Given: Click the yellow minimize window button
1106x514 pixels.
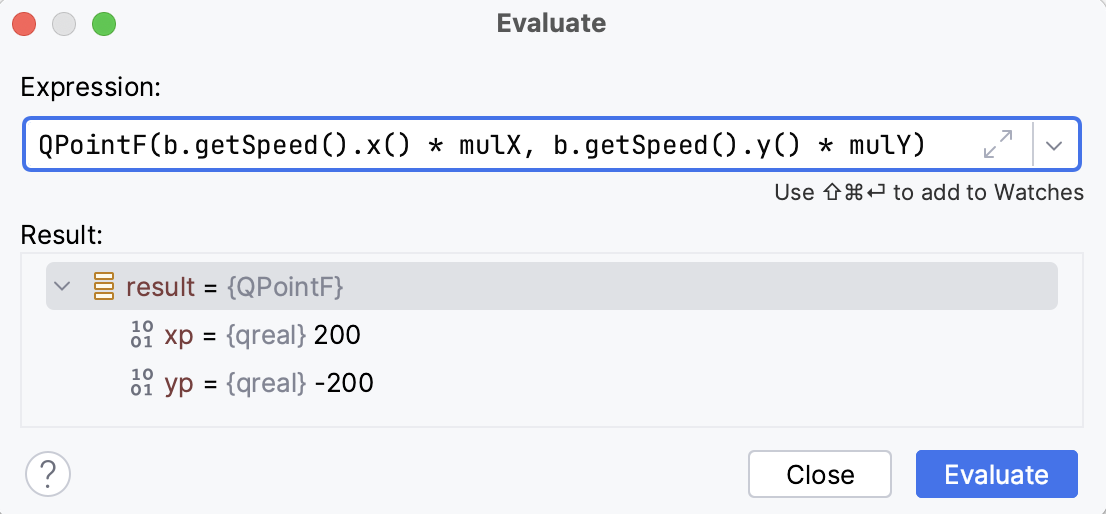Looking at the screenshot, I should pyautogui.click(x=65, y=24).
